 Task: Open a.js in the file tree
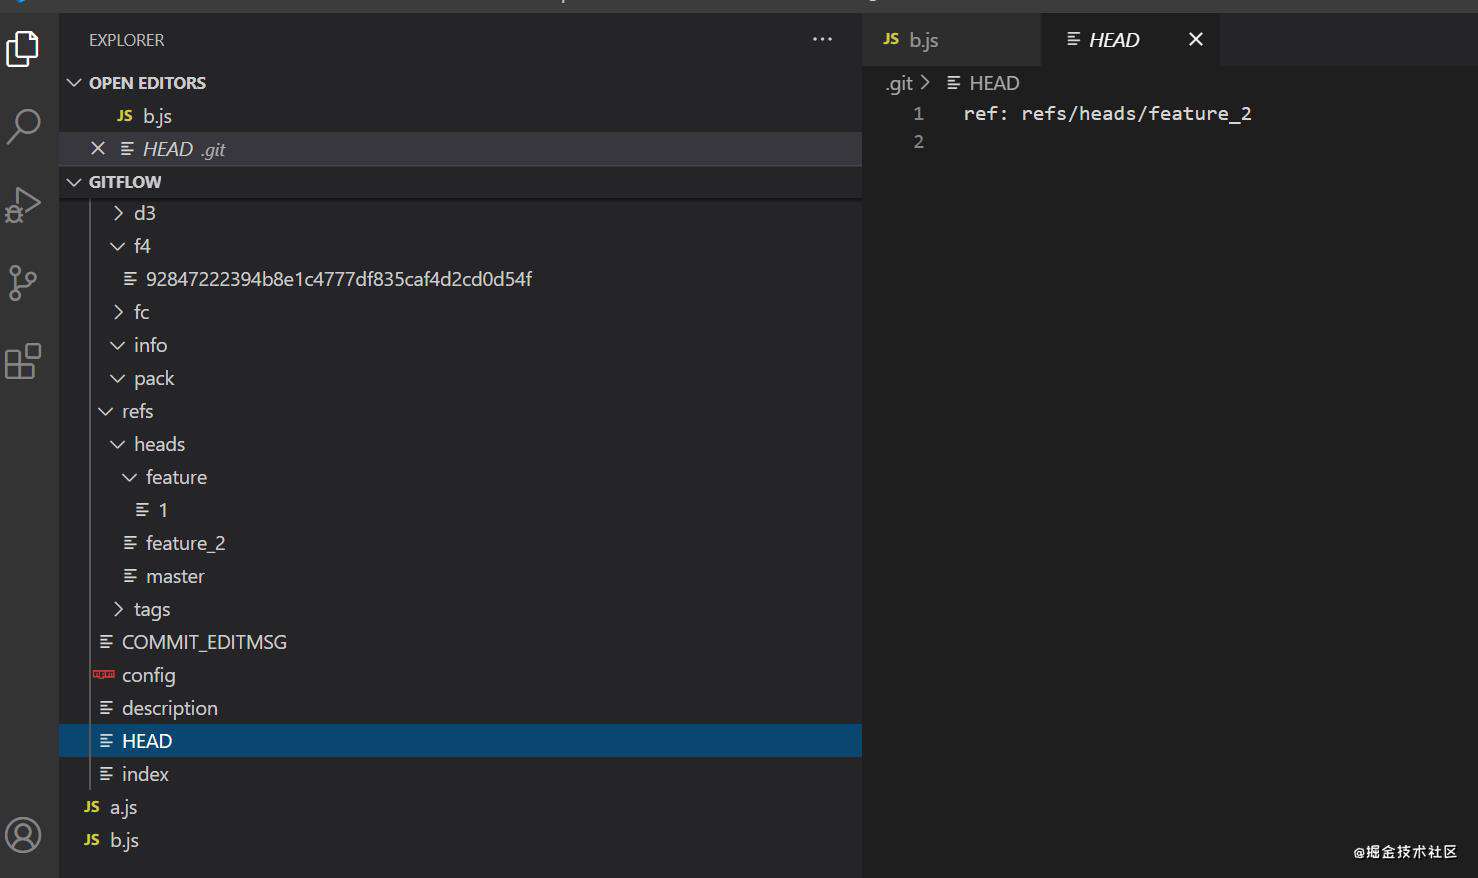[460, 807]
